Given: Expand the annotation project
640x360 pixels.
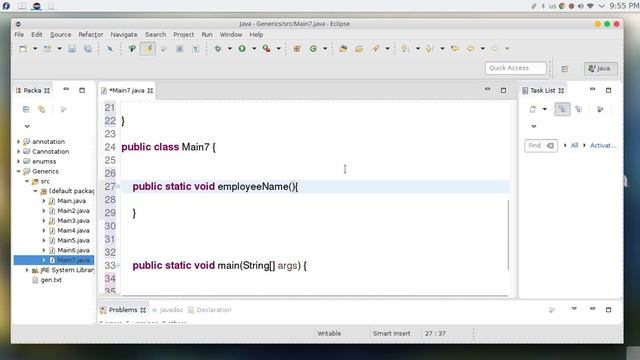Looking at the screenshot, I should [x=18, y=142].
